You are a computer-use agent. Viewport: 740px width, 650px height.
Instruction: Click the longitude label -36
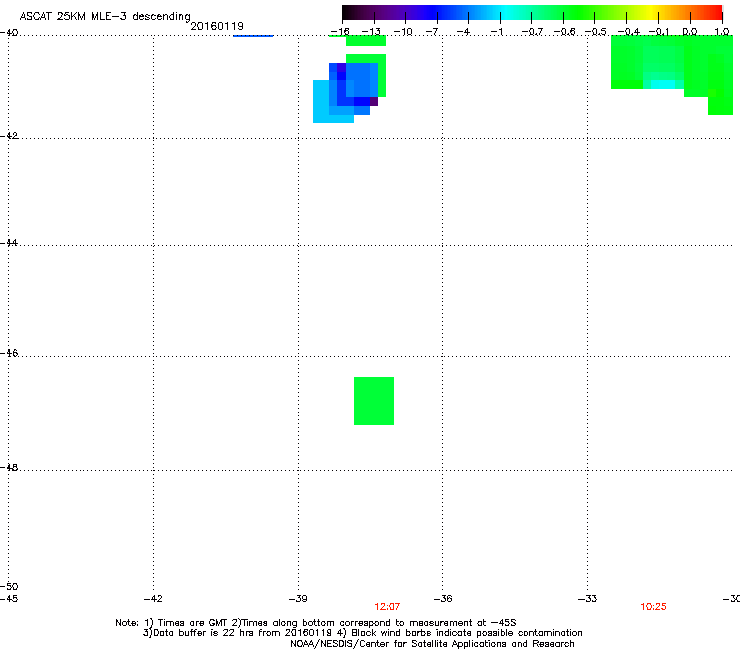[443, 599]
